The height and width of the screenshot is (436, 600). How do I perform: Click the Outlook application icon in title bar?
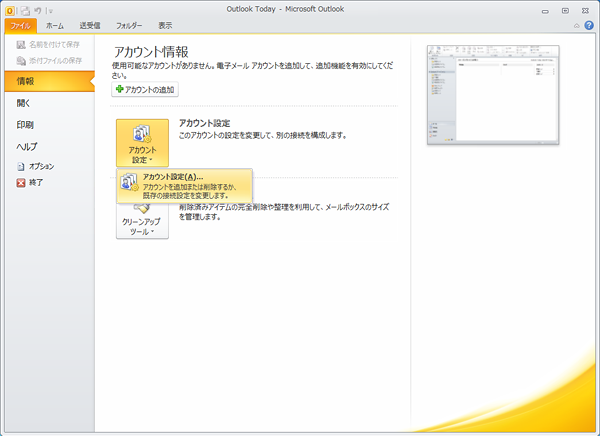[9, 9]
